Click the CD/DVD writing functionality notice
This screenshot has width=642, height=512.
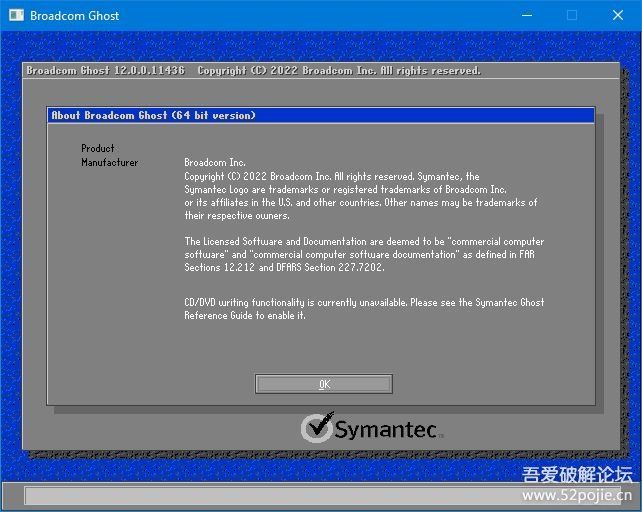(364, 308)
